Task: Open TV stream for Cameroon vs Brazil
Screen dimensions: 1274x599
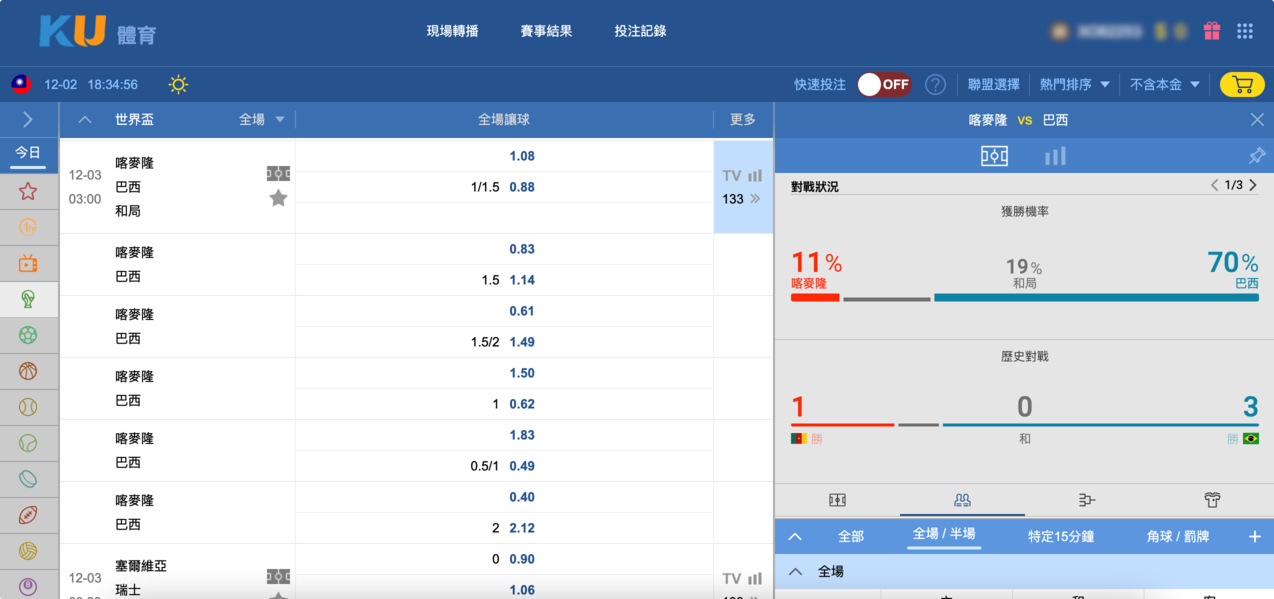Action: click(732, 175)
